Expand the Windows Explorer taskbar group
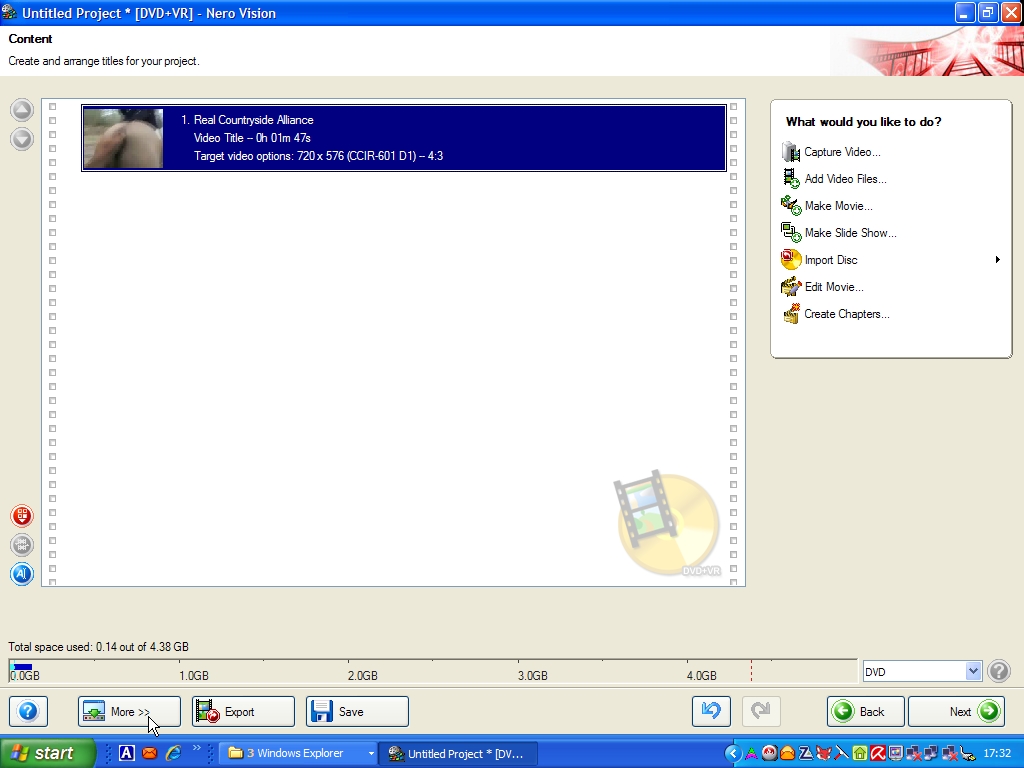 [x=371, y=753]
